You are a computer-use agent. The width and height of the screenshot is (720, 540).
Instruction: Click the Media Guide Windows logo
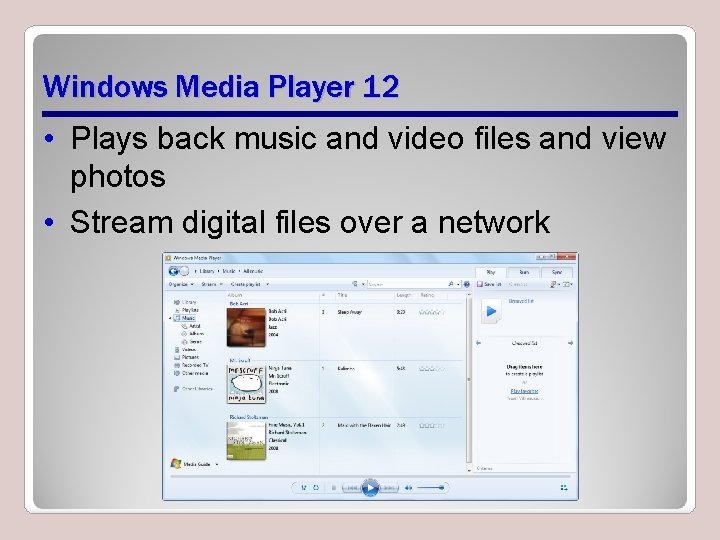176,463
